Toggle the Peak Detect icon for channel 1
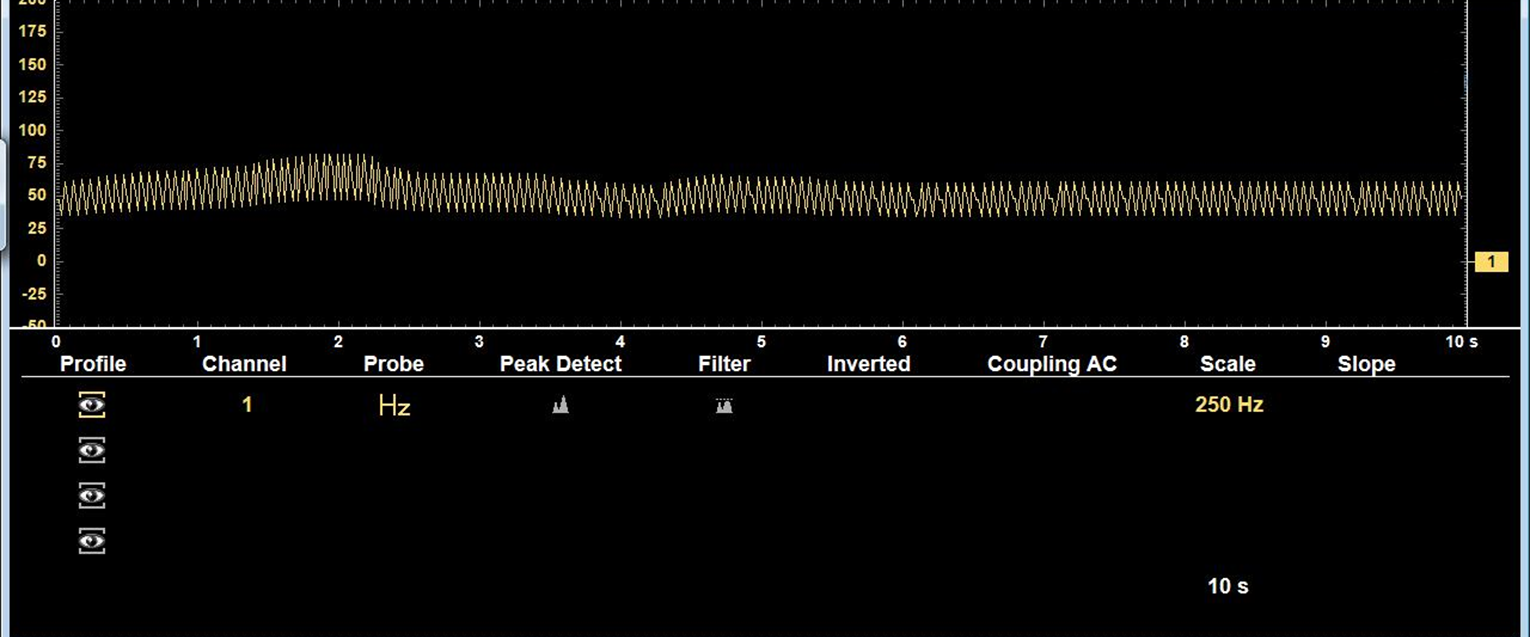The height and width of the screenshot is (637, 1530). coord(561,405)
